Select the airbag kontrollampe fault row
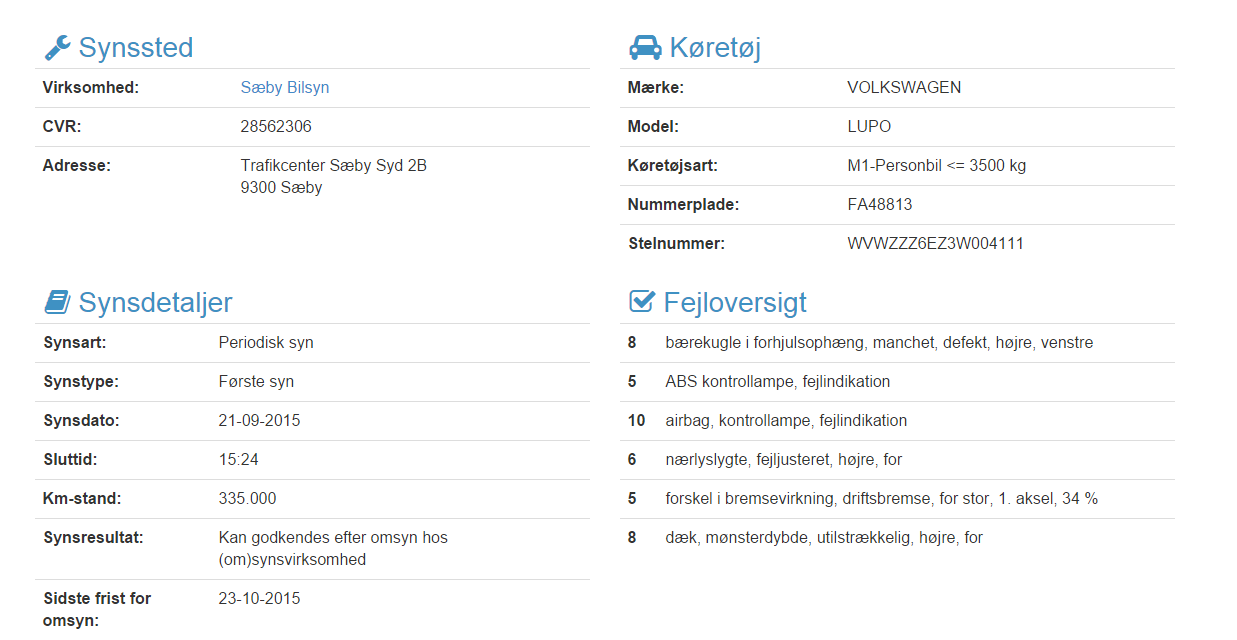Viewport: 1237px width, 640px height. pyautogui.click(x=897, y=421)
